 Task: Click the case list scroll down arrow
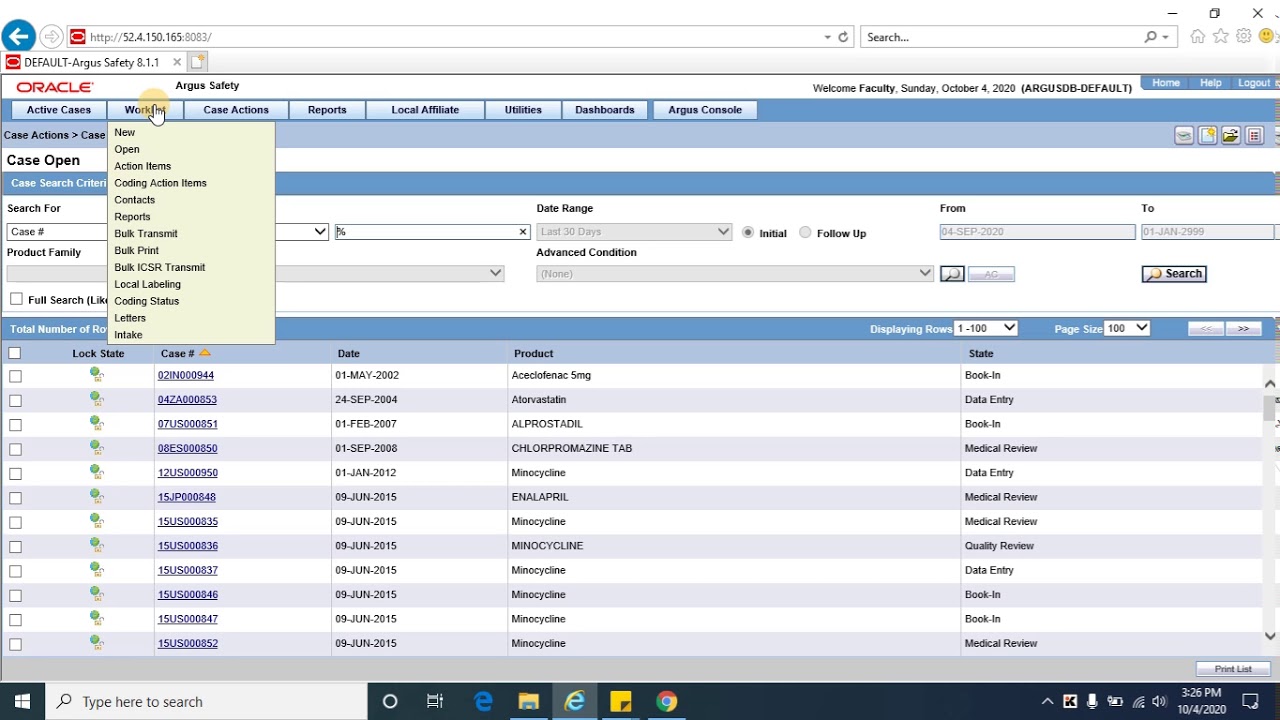pos(1270,636)
